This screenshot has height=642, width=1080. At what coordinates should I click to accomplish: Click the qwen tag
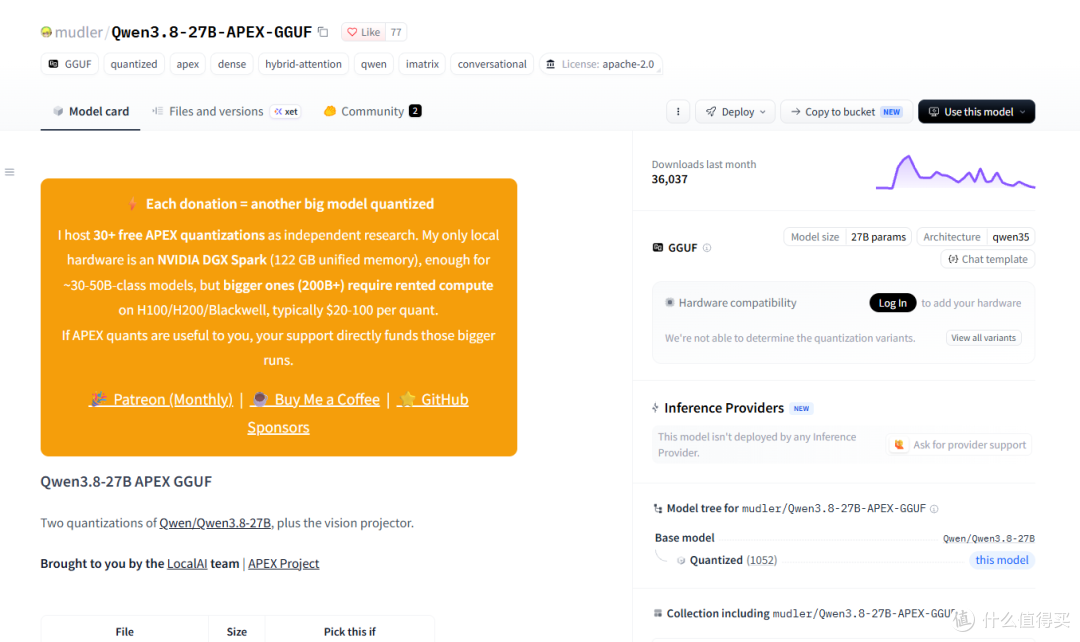373,64
